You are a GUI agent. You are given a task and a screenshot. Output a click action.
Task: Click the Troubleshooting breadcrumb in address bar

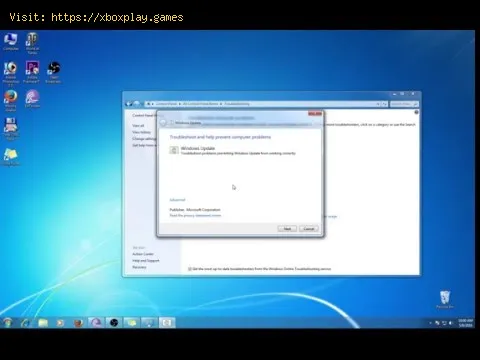point(237,104)
